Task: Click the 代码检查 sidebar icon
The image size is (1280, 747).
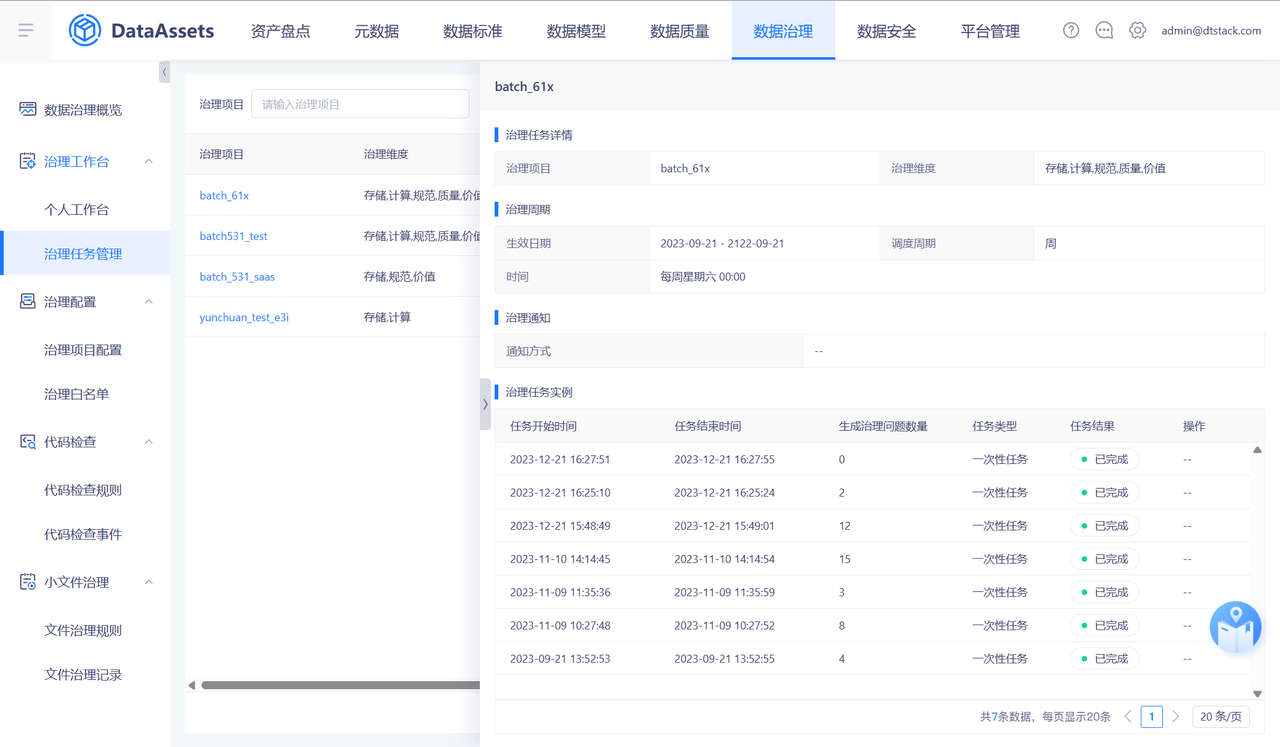Action: (28, 441)
